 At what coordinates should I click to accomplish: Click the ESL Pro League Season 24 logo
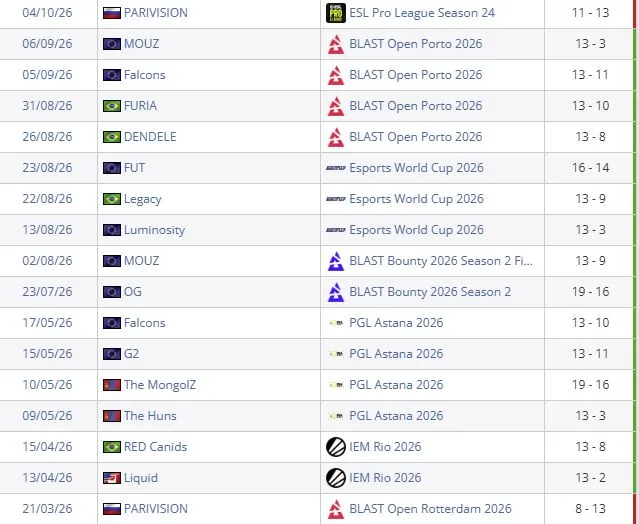[x=336, y=13]
